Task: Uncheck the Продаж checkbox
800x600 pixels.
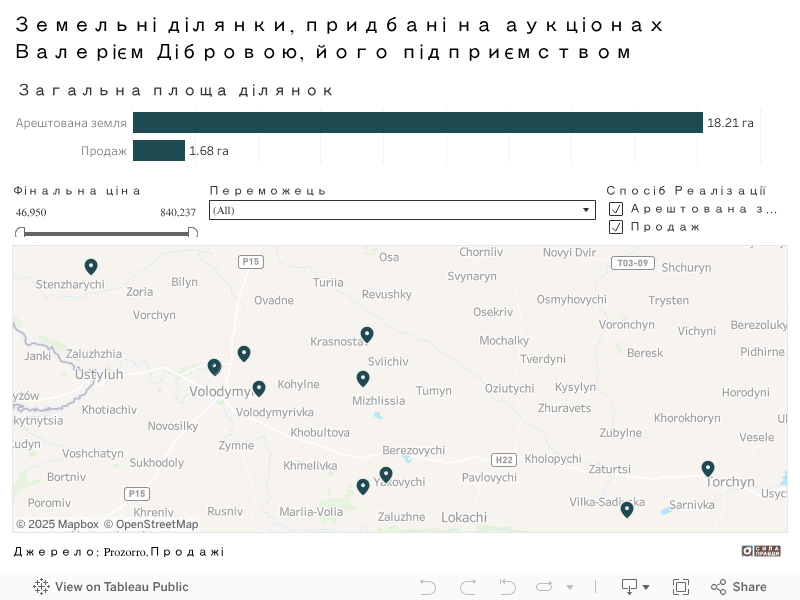Action: 617,227
